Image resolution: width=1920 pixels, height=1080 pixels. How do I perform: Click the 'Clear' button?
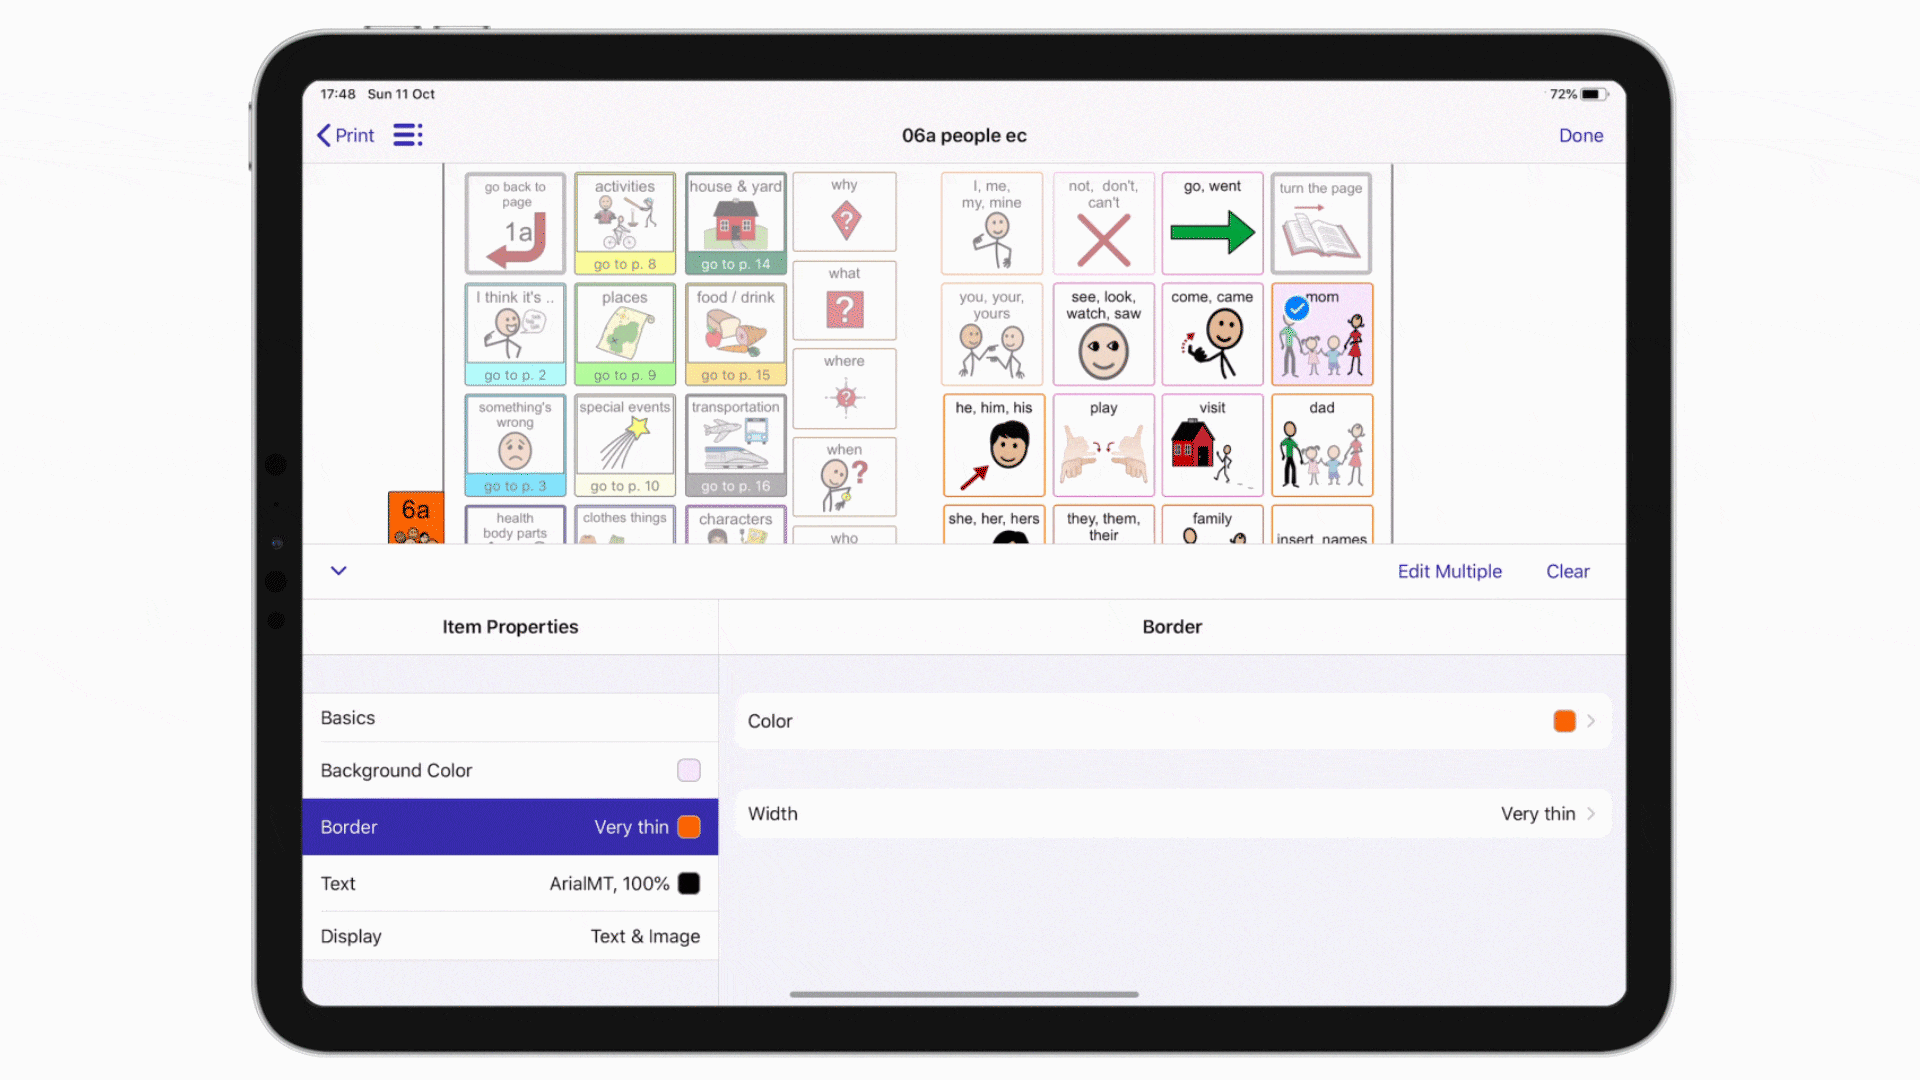click(x=1568, y=570)
